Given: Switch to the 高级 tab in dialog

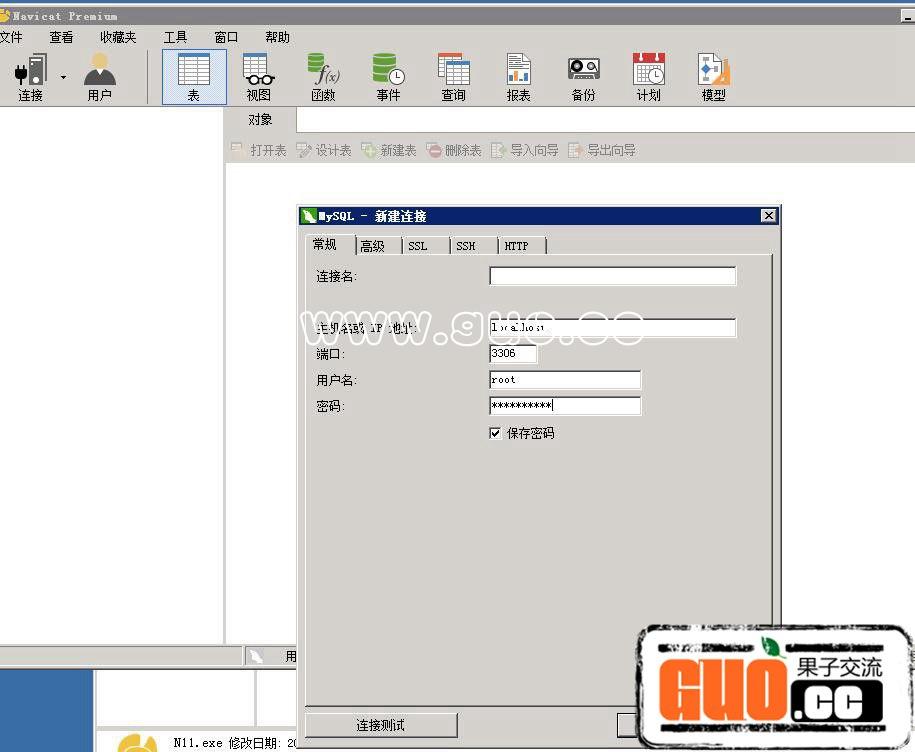Looking at the screenshot, I should (373, 246).
